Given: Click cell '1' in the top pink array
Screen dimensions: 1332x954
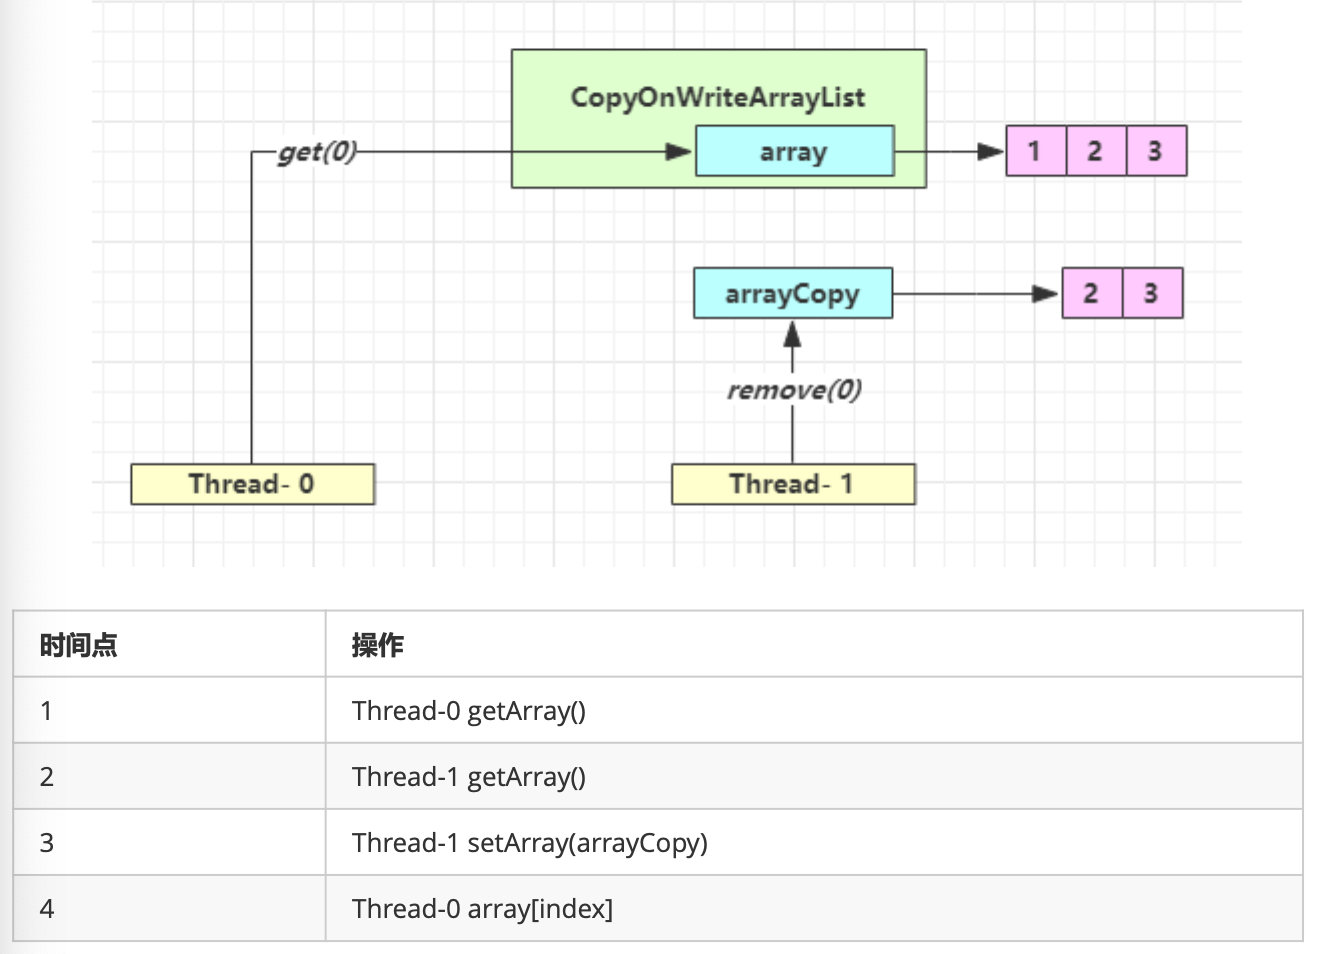Looking at the screenshot, I should pyautogui.click(x=1036, y=151).
